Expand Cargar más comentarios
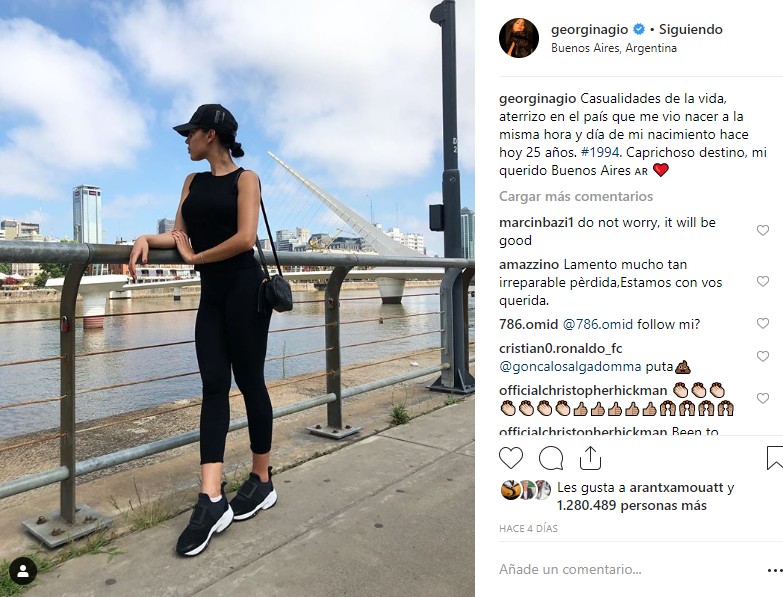 click(576, 196)
